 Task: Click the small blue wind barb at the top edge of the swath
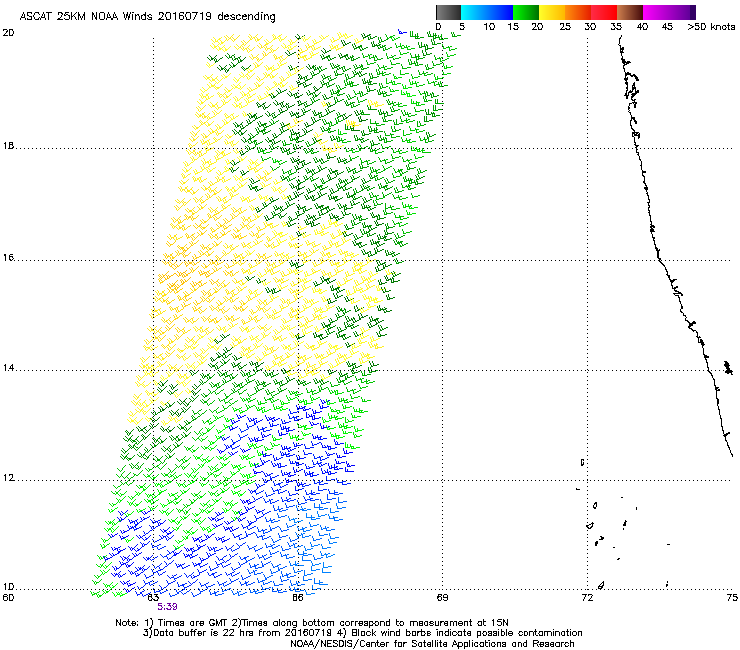[x=402, y=32]
